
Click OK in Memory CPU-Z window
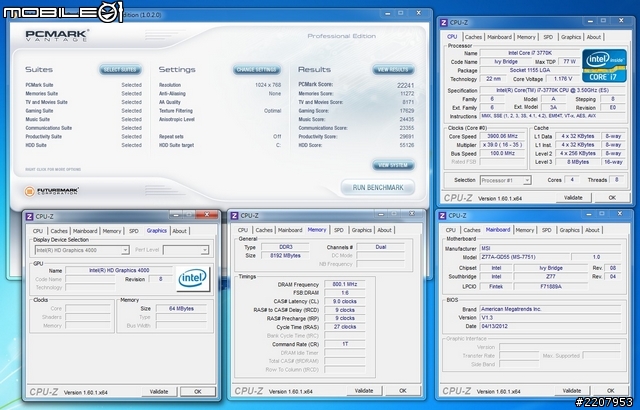coord(402,391)
